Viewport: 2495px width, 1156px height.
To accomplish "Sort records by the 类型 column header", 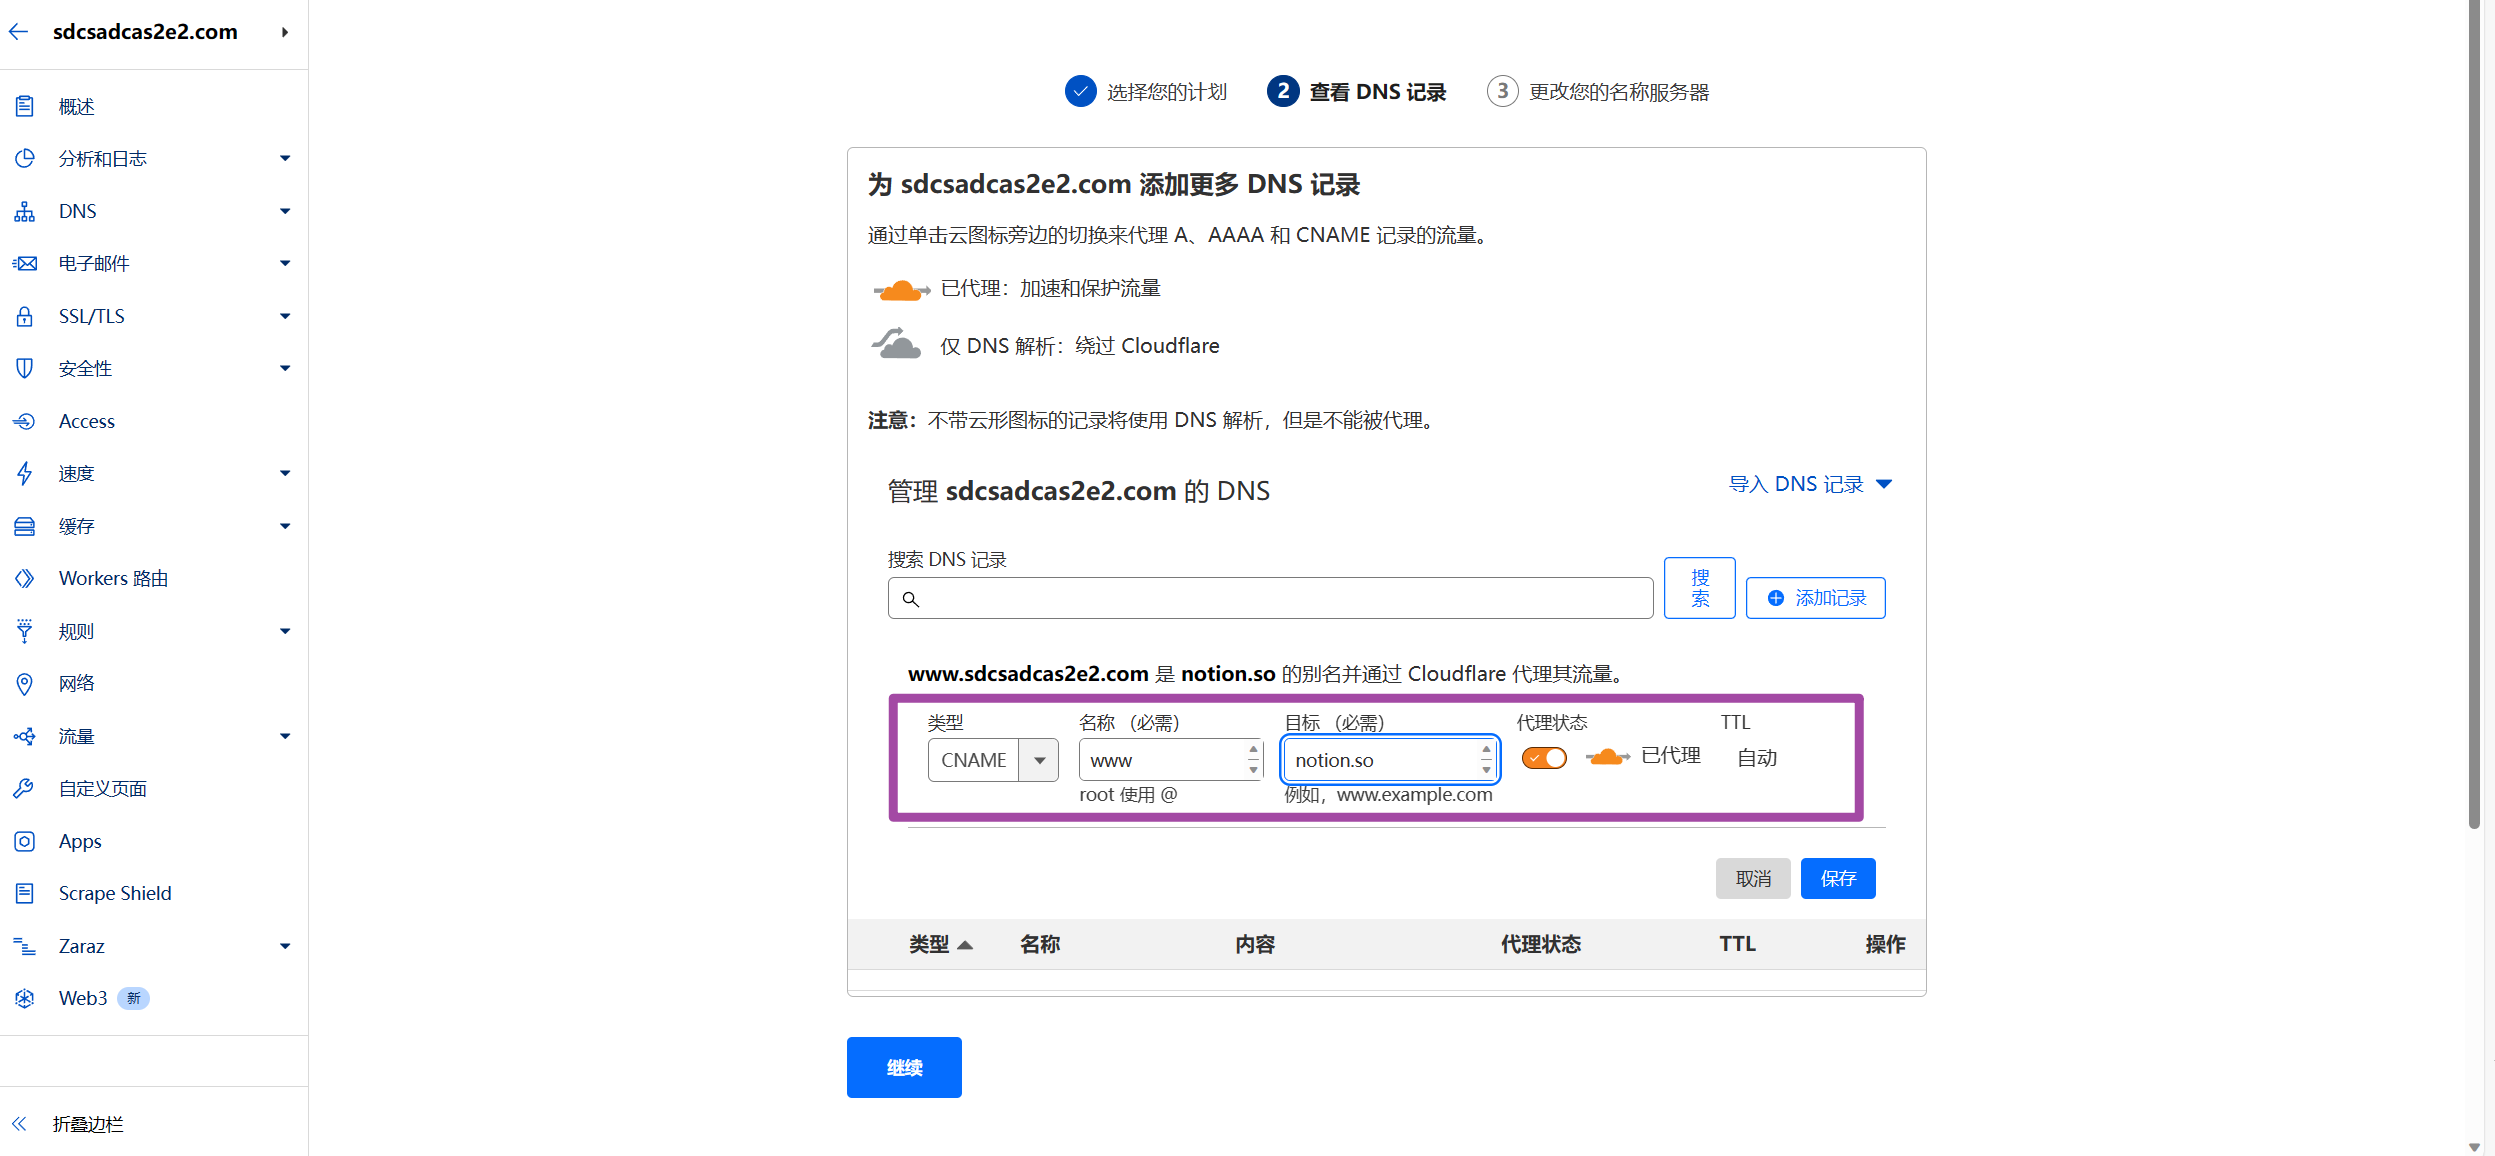I will tap(940, 944).
